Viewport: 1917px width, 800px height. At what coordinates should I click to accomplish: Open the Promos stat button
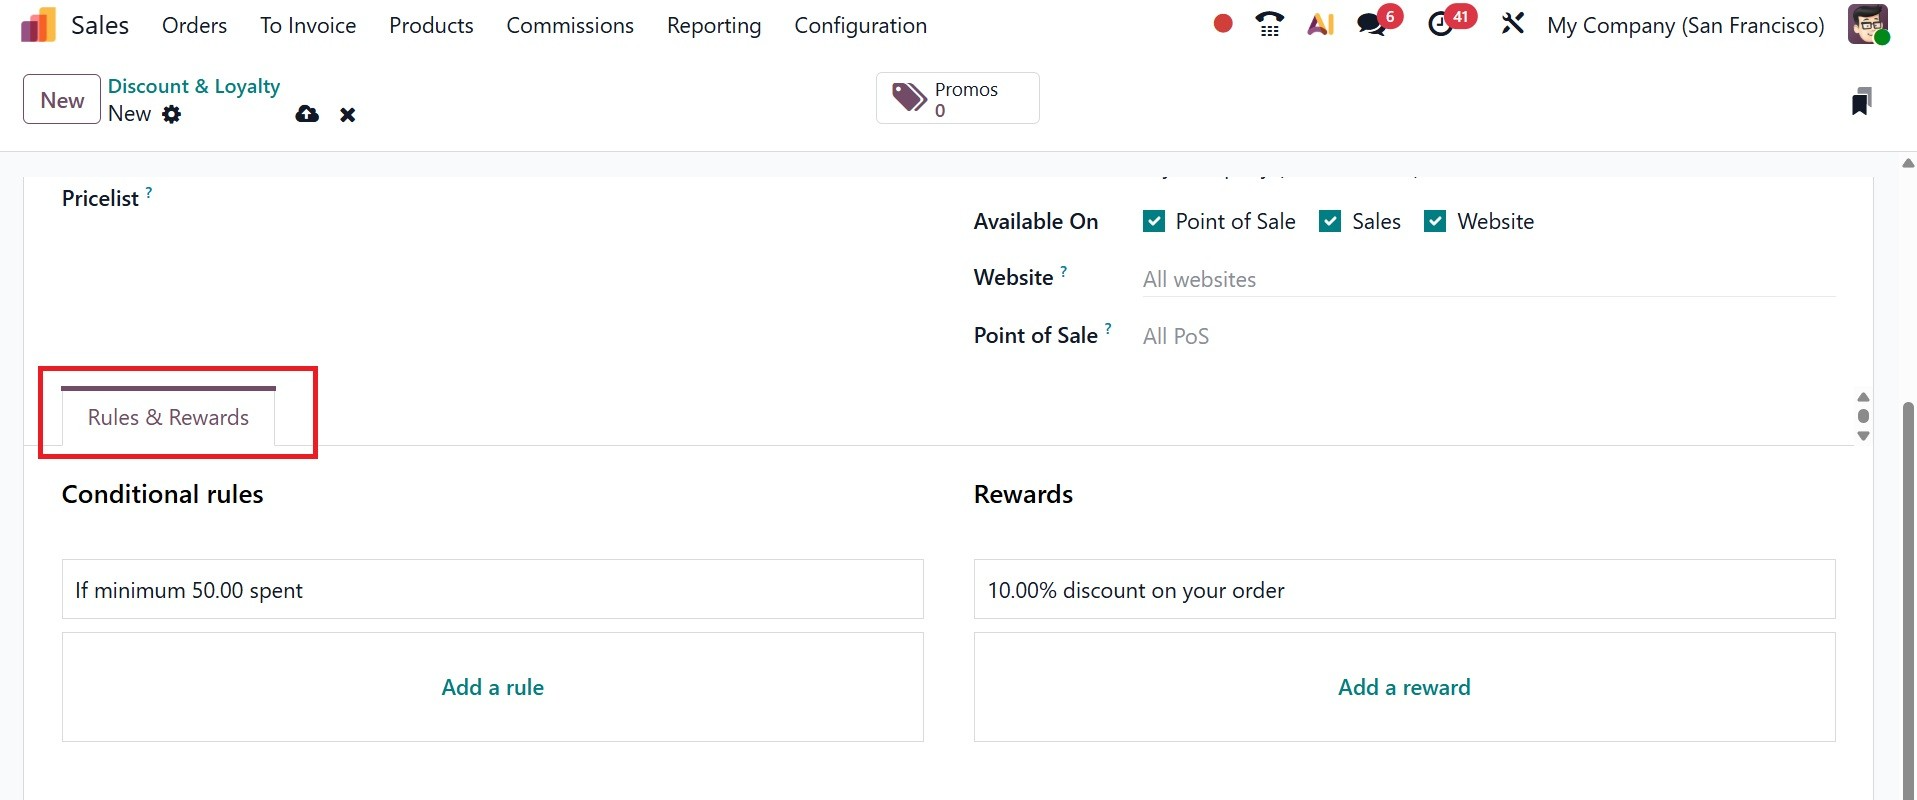point(957,98)
